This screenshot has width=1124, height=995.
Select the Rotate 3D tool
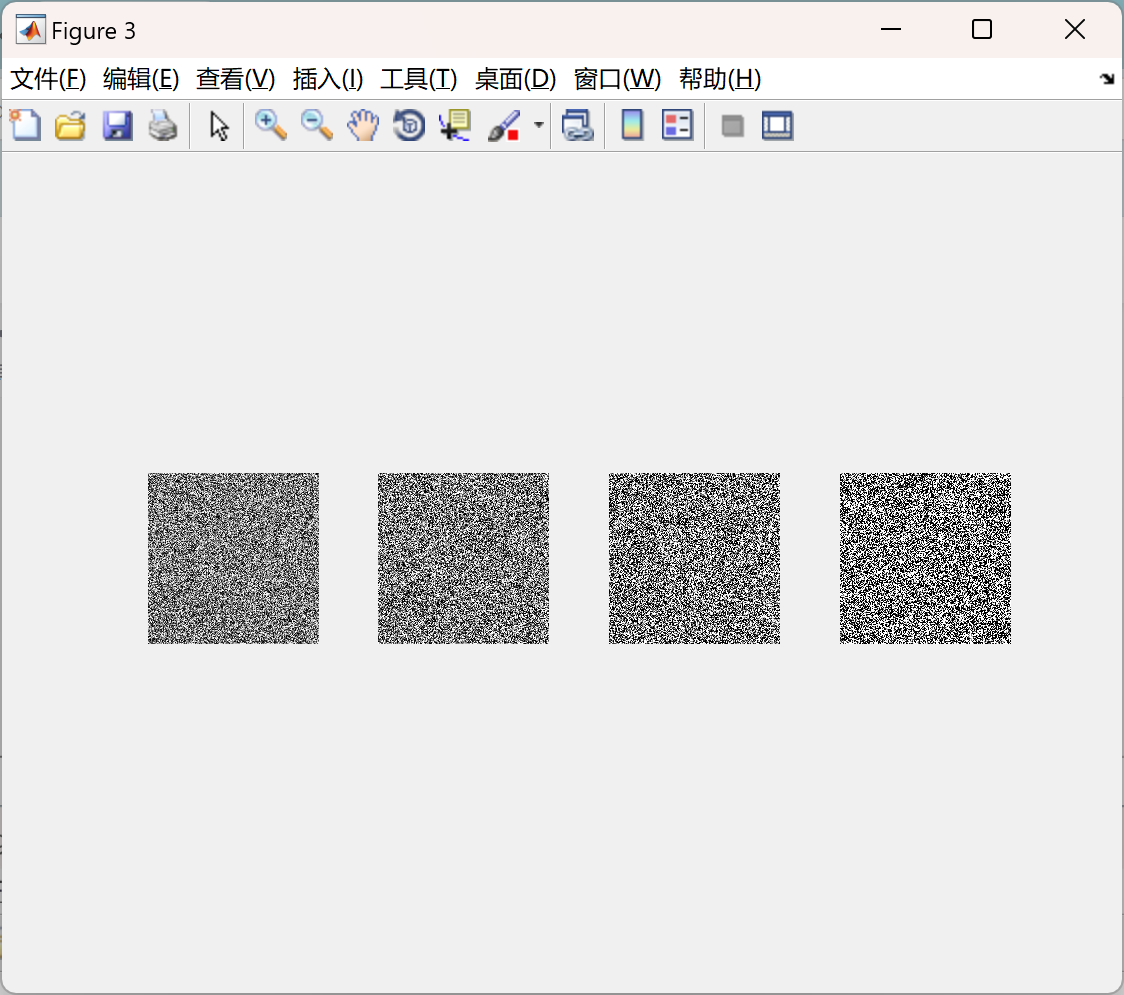click(x=409, y=125)
